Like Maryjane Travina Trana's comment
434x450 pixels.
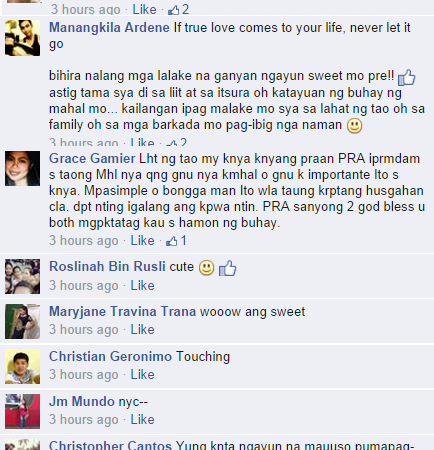[x=142, y=330]
